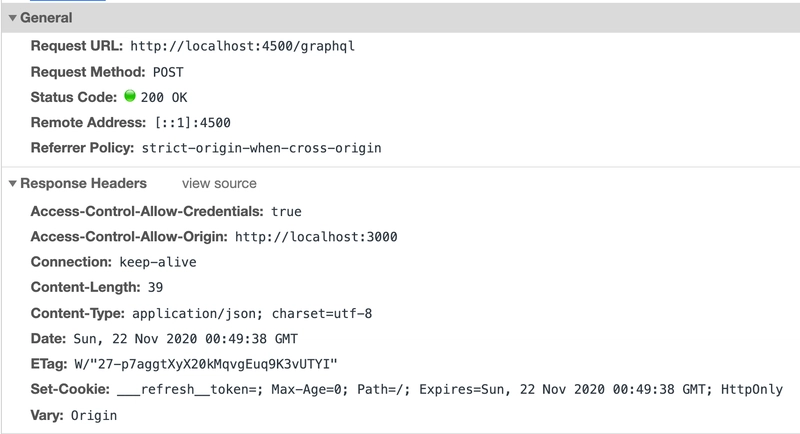800x434 pixels.
Task: Collapse the General section triangle
Action: 13,18
